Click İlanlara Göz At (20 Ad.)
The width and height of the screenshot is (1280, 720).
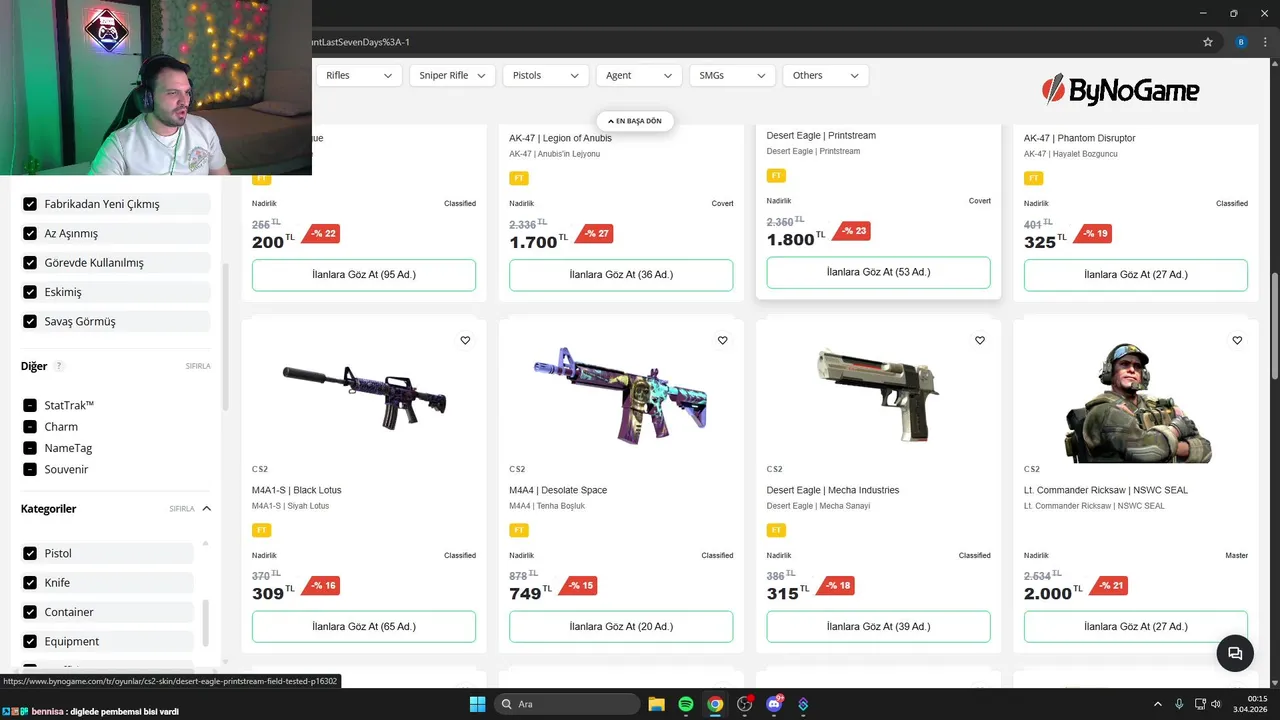[x=621, y=627]
